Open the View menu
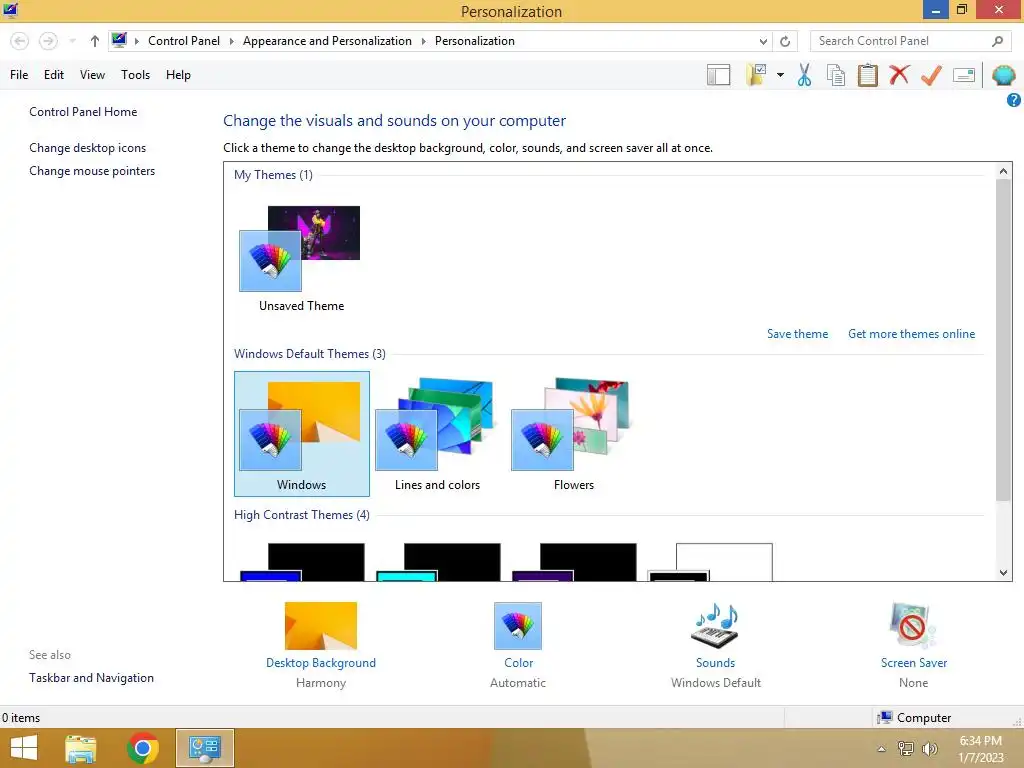This screenshot has height=768, width=1024. 92,74
